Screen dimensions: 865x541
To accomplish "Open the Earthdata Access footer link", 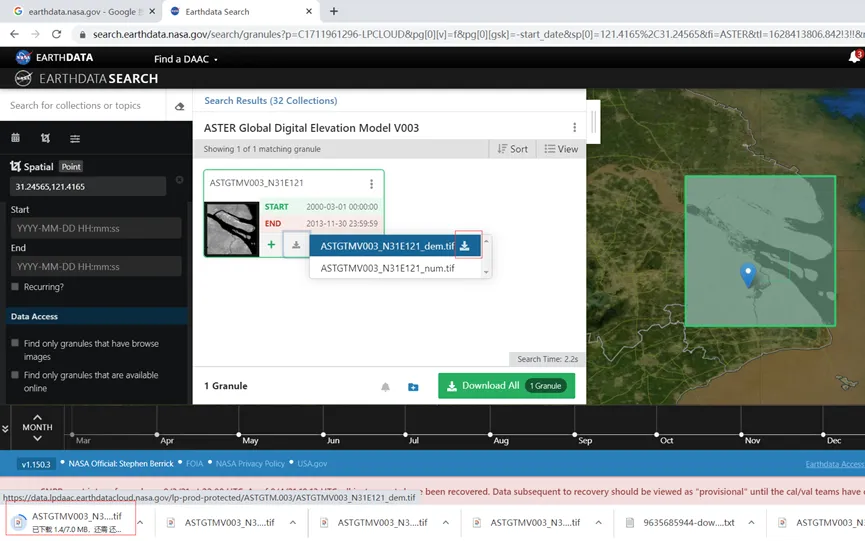I will (x=835, y=464).
